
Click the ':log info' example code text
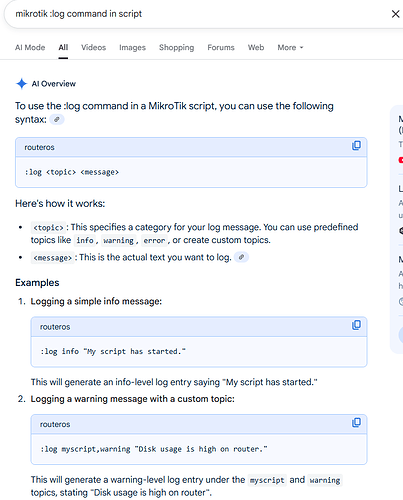pyautogui.click(x=113, y=351)
